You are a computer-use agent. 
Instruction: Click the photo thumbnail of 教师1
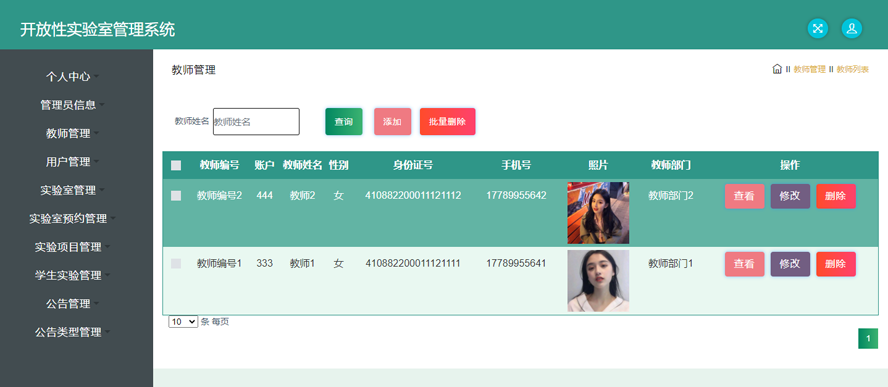pyautogui.click(x=598, y=281)
